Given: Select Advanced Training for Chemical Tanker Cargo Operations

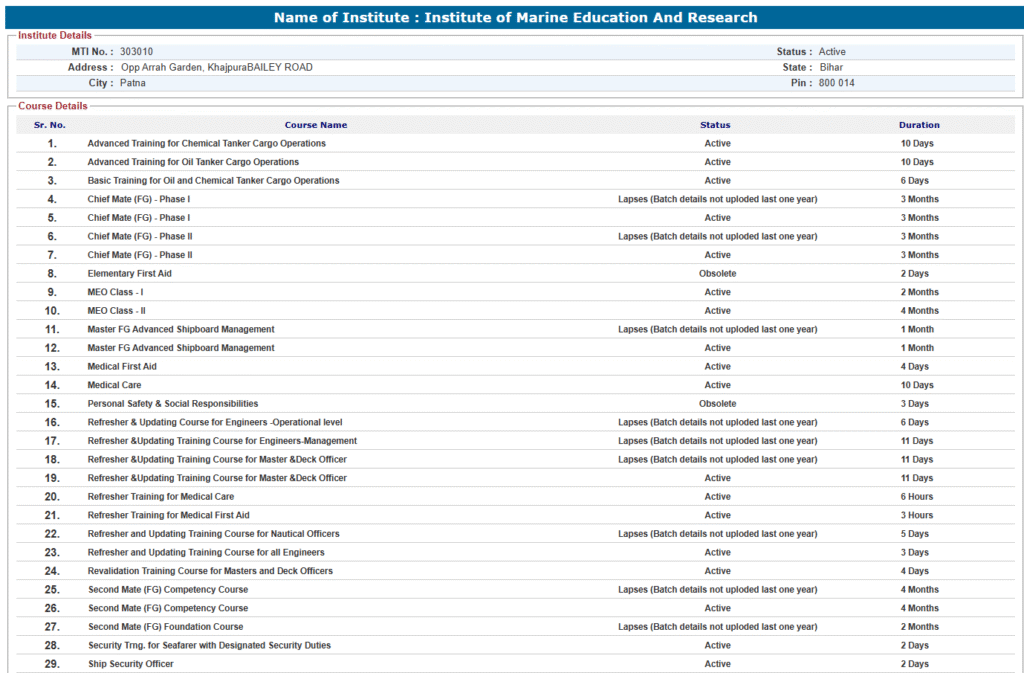Looking at the screenshot, I should coord(206,143).
